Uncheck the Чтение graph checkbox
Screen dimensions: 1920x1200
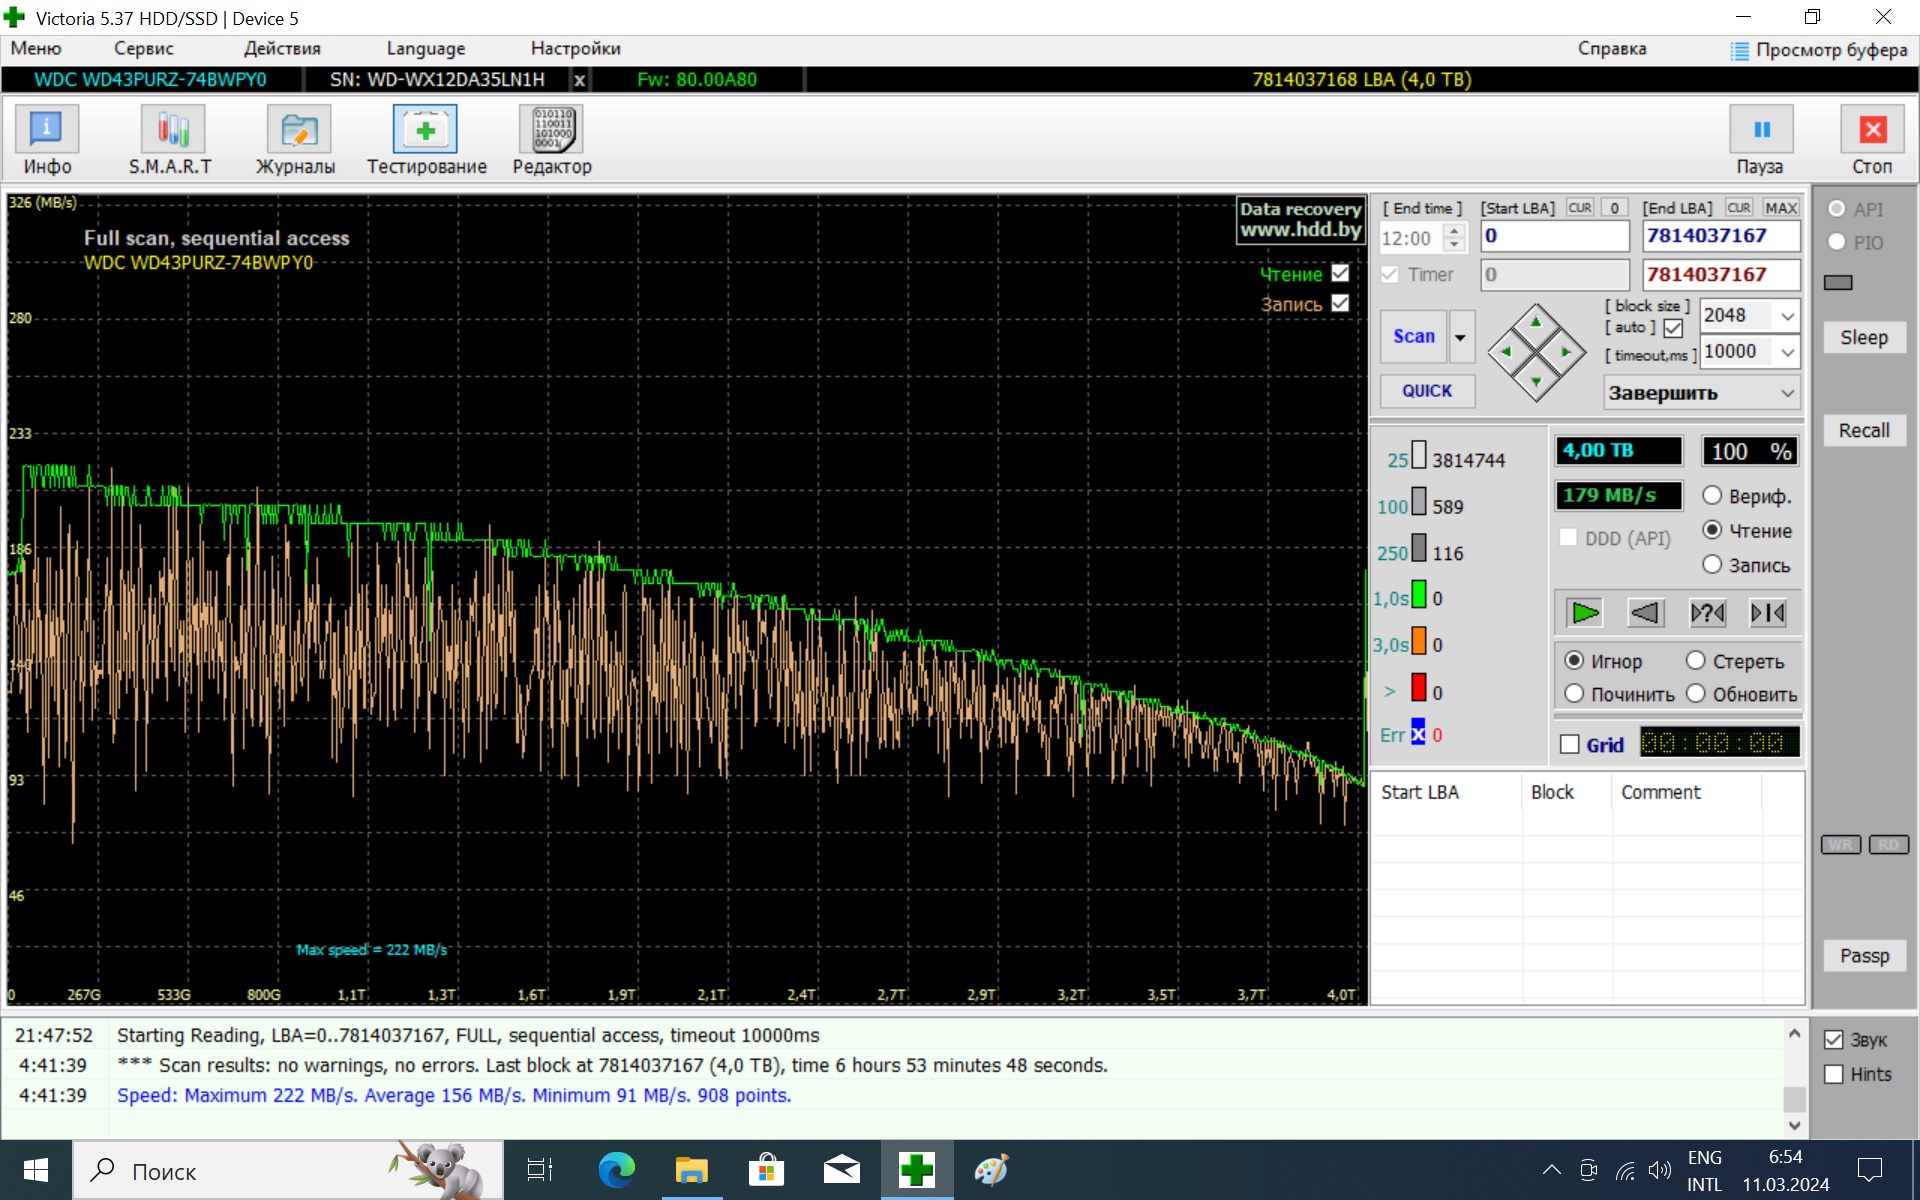pos(1340,273)
